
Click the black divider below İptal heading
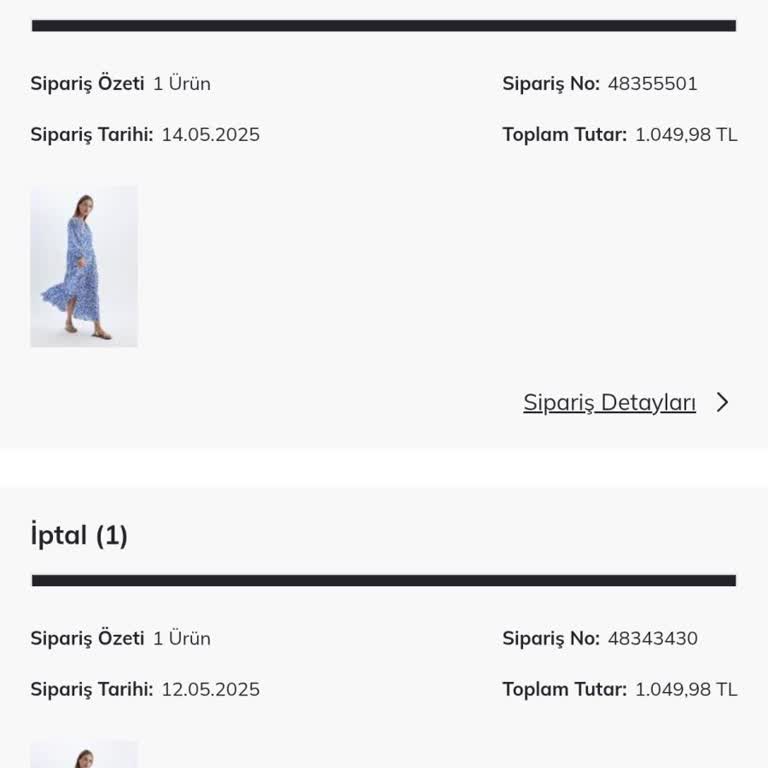pos(384,581)
